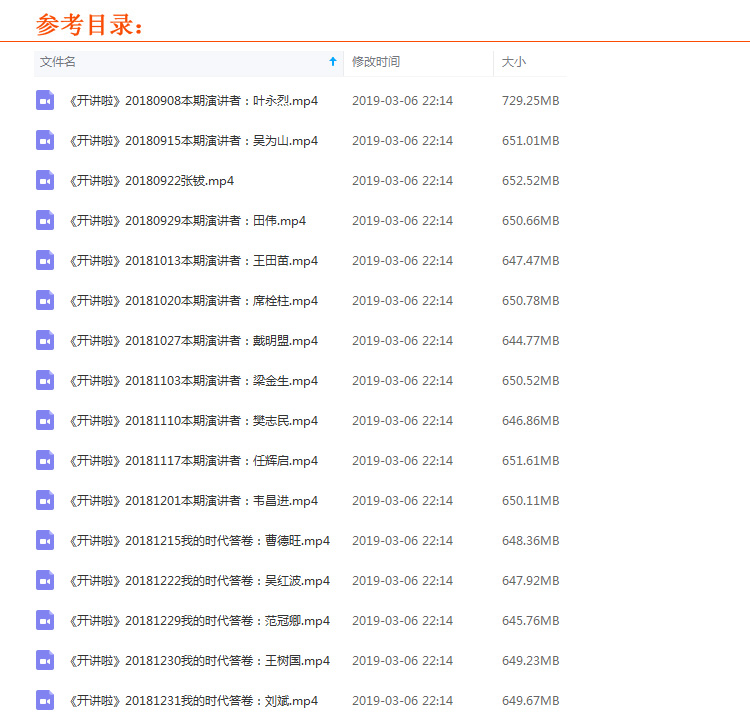Sort files by 大小 column
Screen dimensions: 750x713
(x=513, y=62)
